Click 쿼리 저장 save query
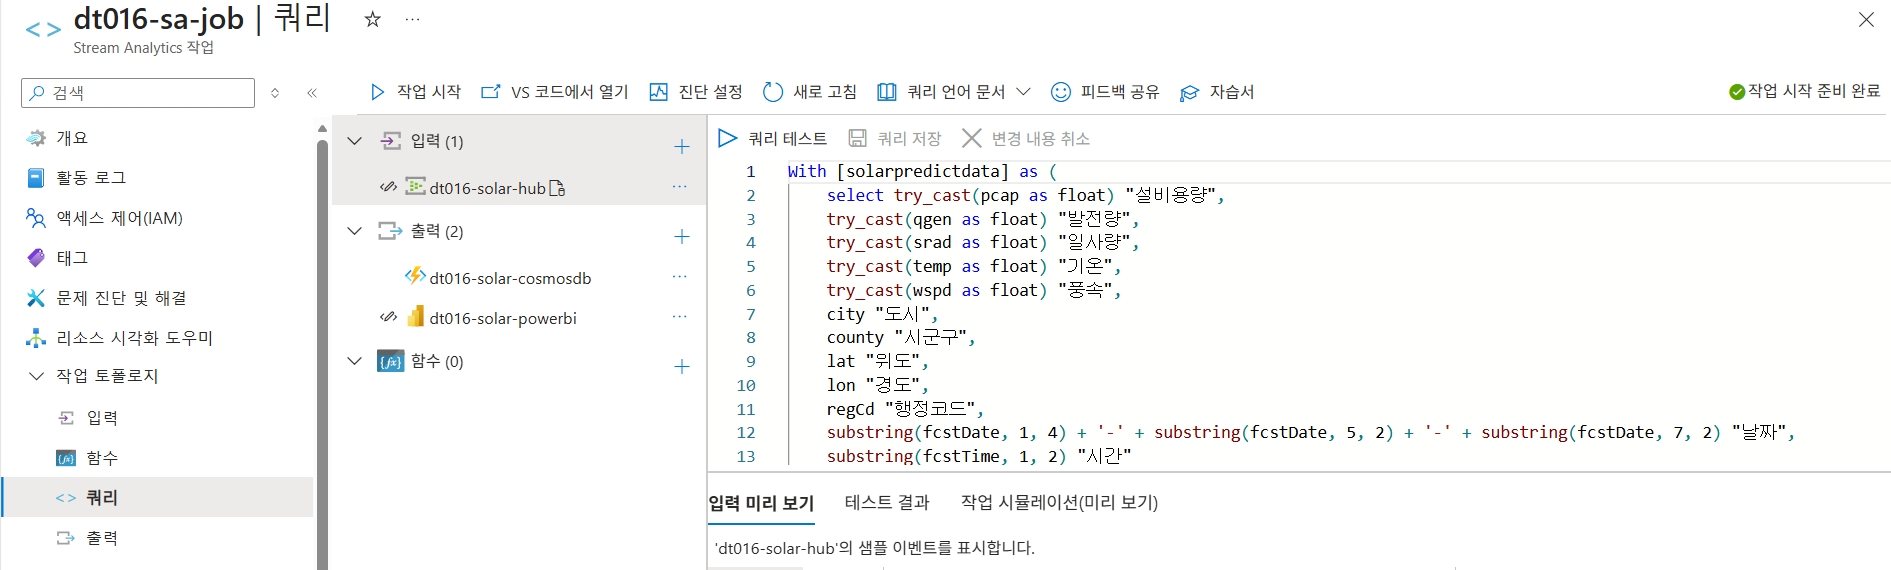Viewport: 1891px width, 570px height. (895, 138)
